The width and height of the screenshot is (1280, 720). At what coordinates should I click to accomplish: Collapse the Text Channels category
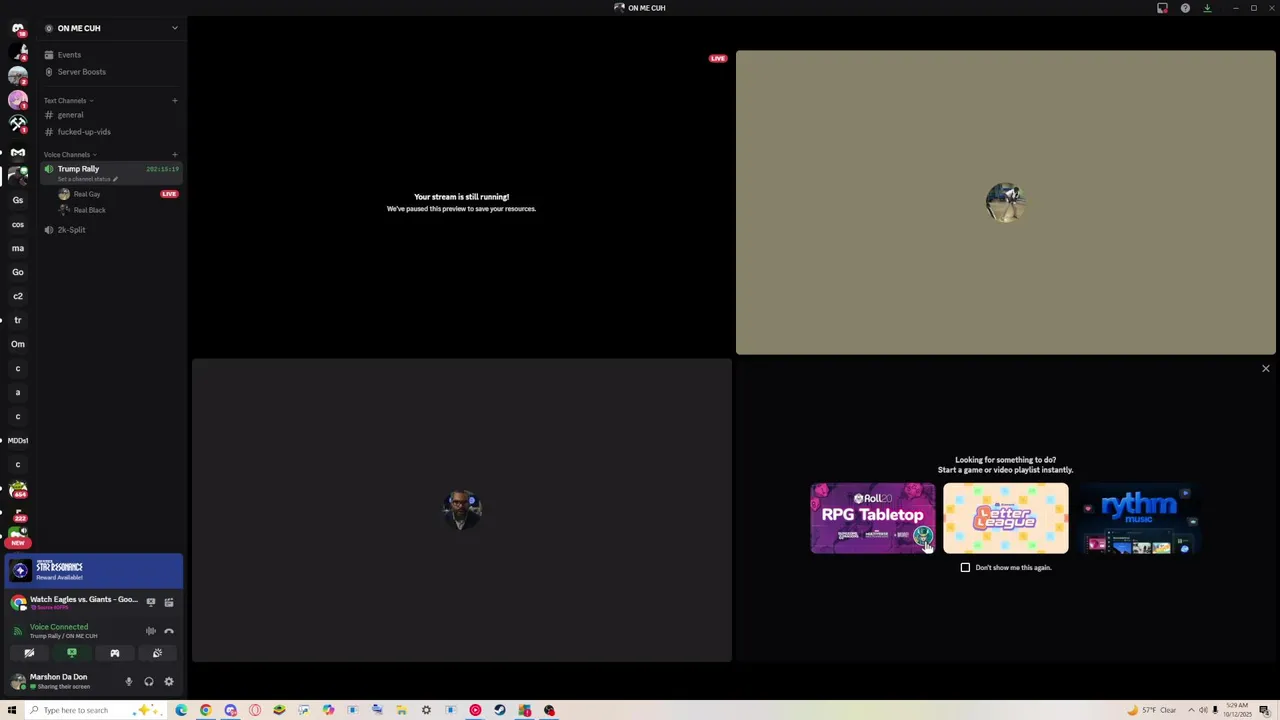67,101
